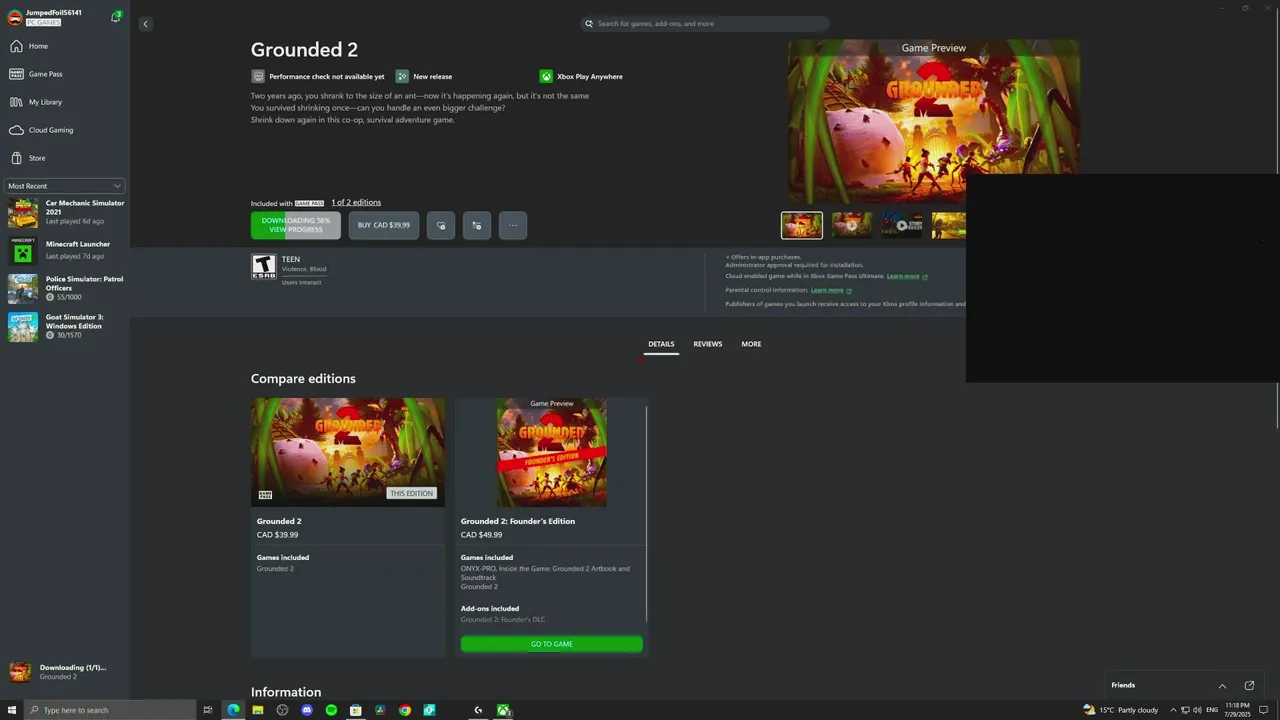Open the Downloading (1/1) queue item
This screenshot has width=1280, height=720.
pos(64,672)
